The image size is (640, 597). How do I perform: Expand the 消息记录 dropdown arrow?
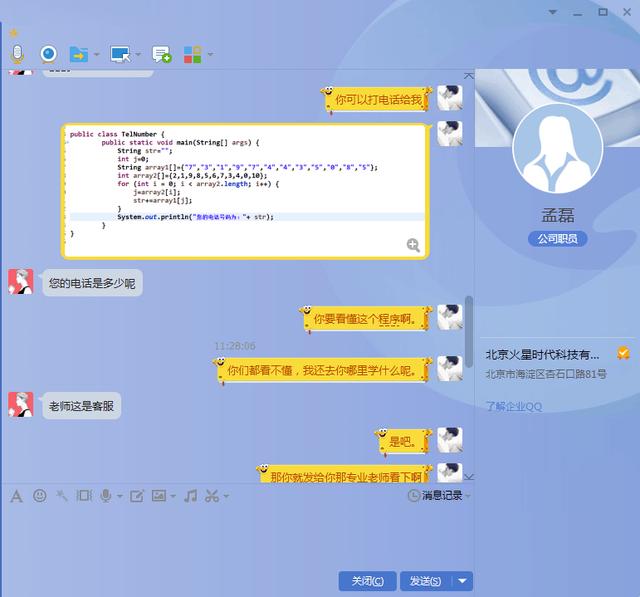coord(468,496)
